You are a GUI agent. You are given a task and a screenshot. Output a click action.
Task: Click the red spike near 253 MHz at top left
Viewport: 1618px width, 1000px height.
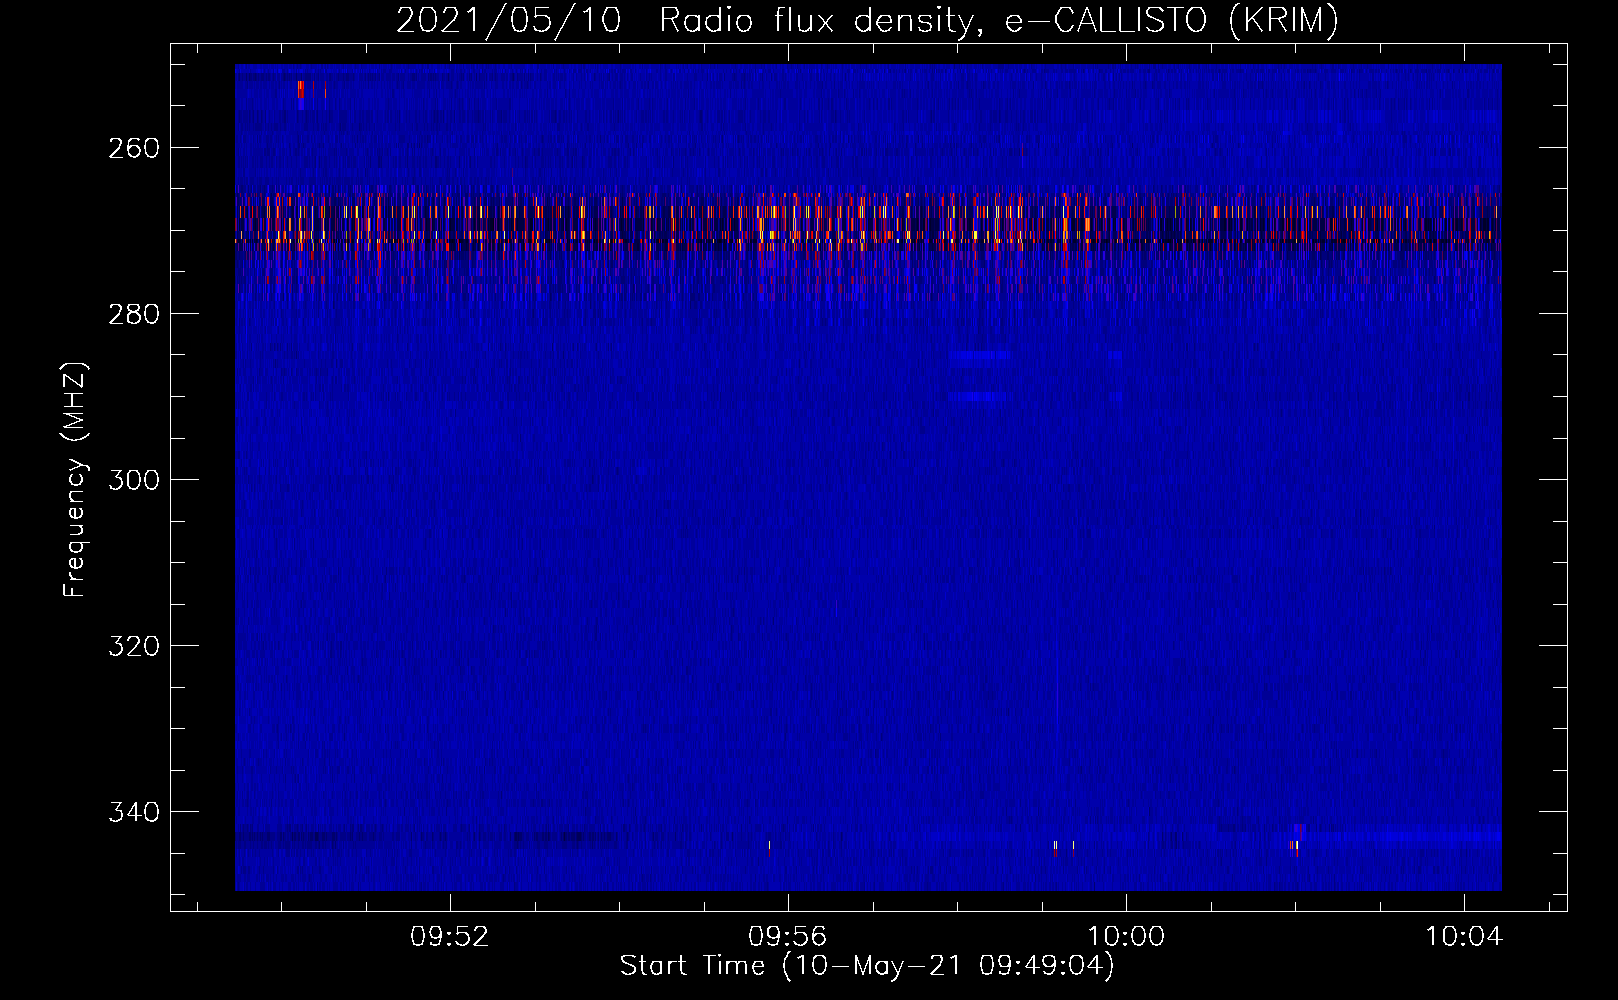300,91
